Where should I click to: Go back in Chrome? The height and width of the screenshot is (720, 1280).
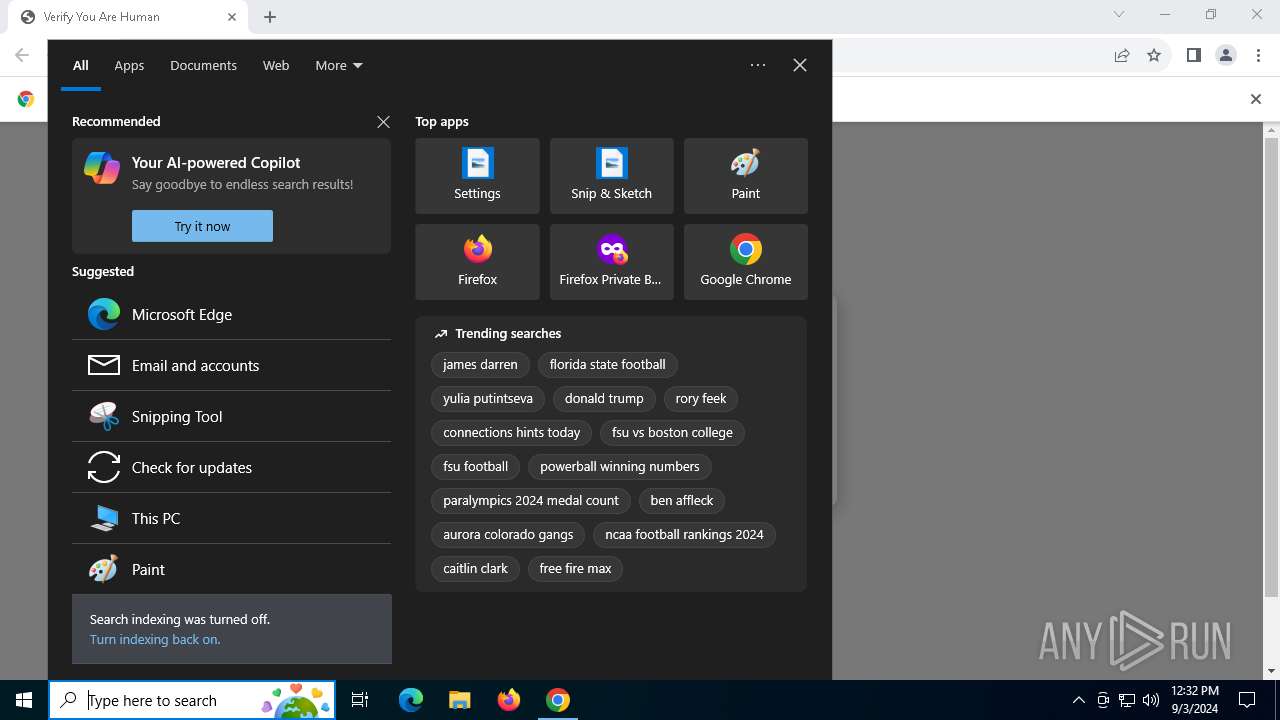click(x=22, y=56)
